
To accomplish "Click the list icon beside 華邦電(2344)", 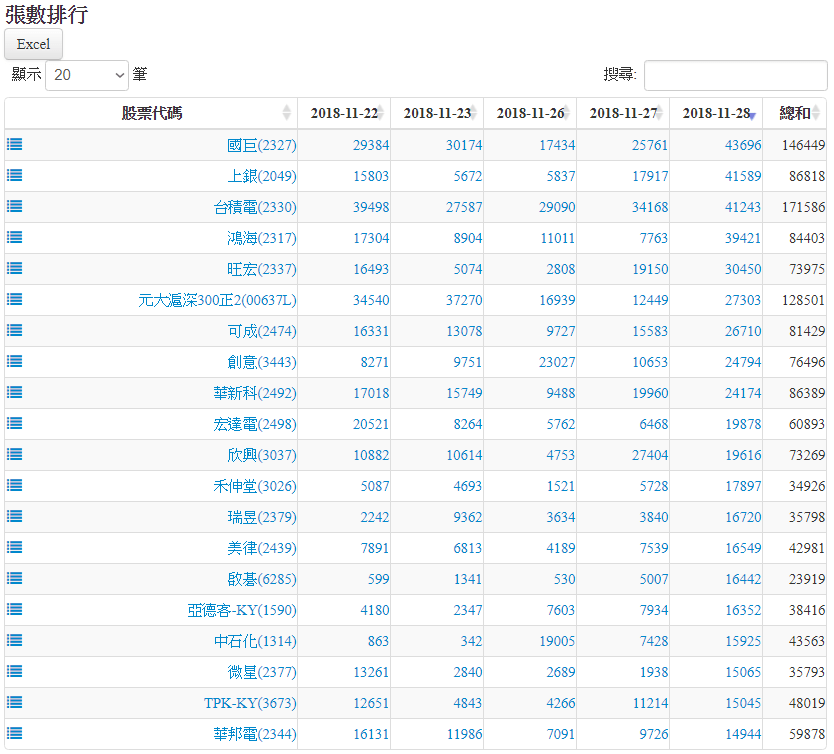I will pyautogui.click(x=15, y=733).
